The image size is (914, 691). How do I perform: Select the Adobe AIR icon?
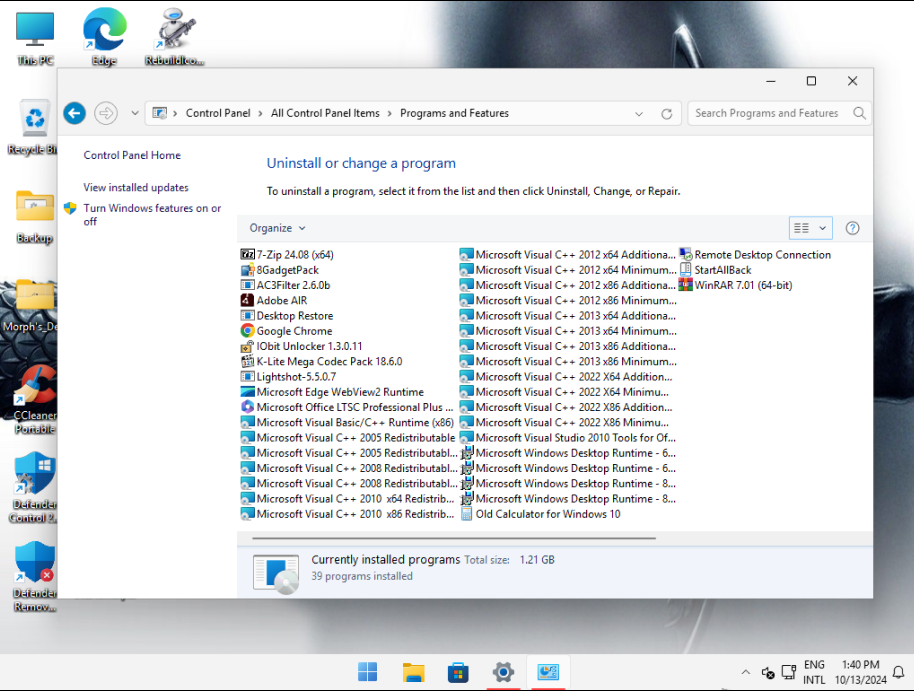pyautogui.click(x=248, y=300)
